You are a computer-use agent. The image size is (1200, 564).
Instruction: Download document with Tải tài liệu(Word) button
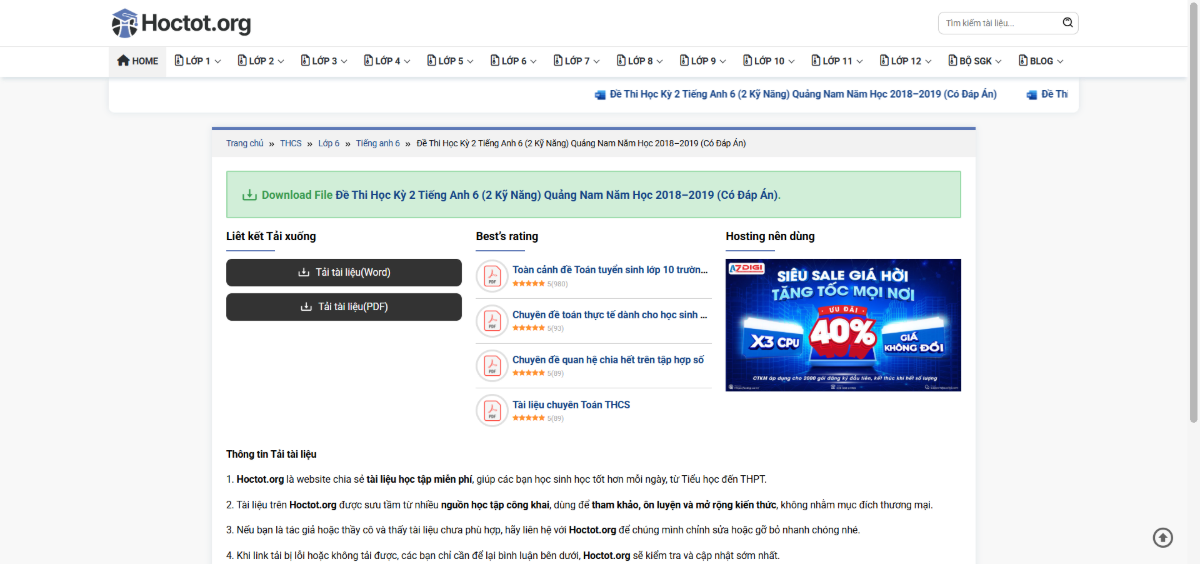coord(344,273)
